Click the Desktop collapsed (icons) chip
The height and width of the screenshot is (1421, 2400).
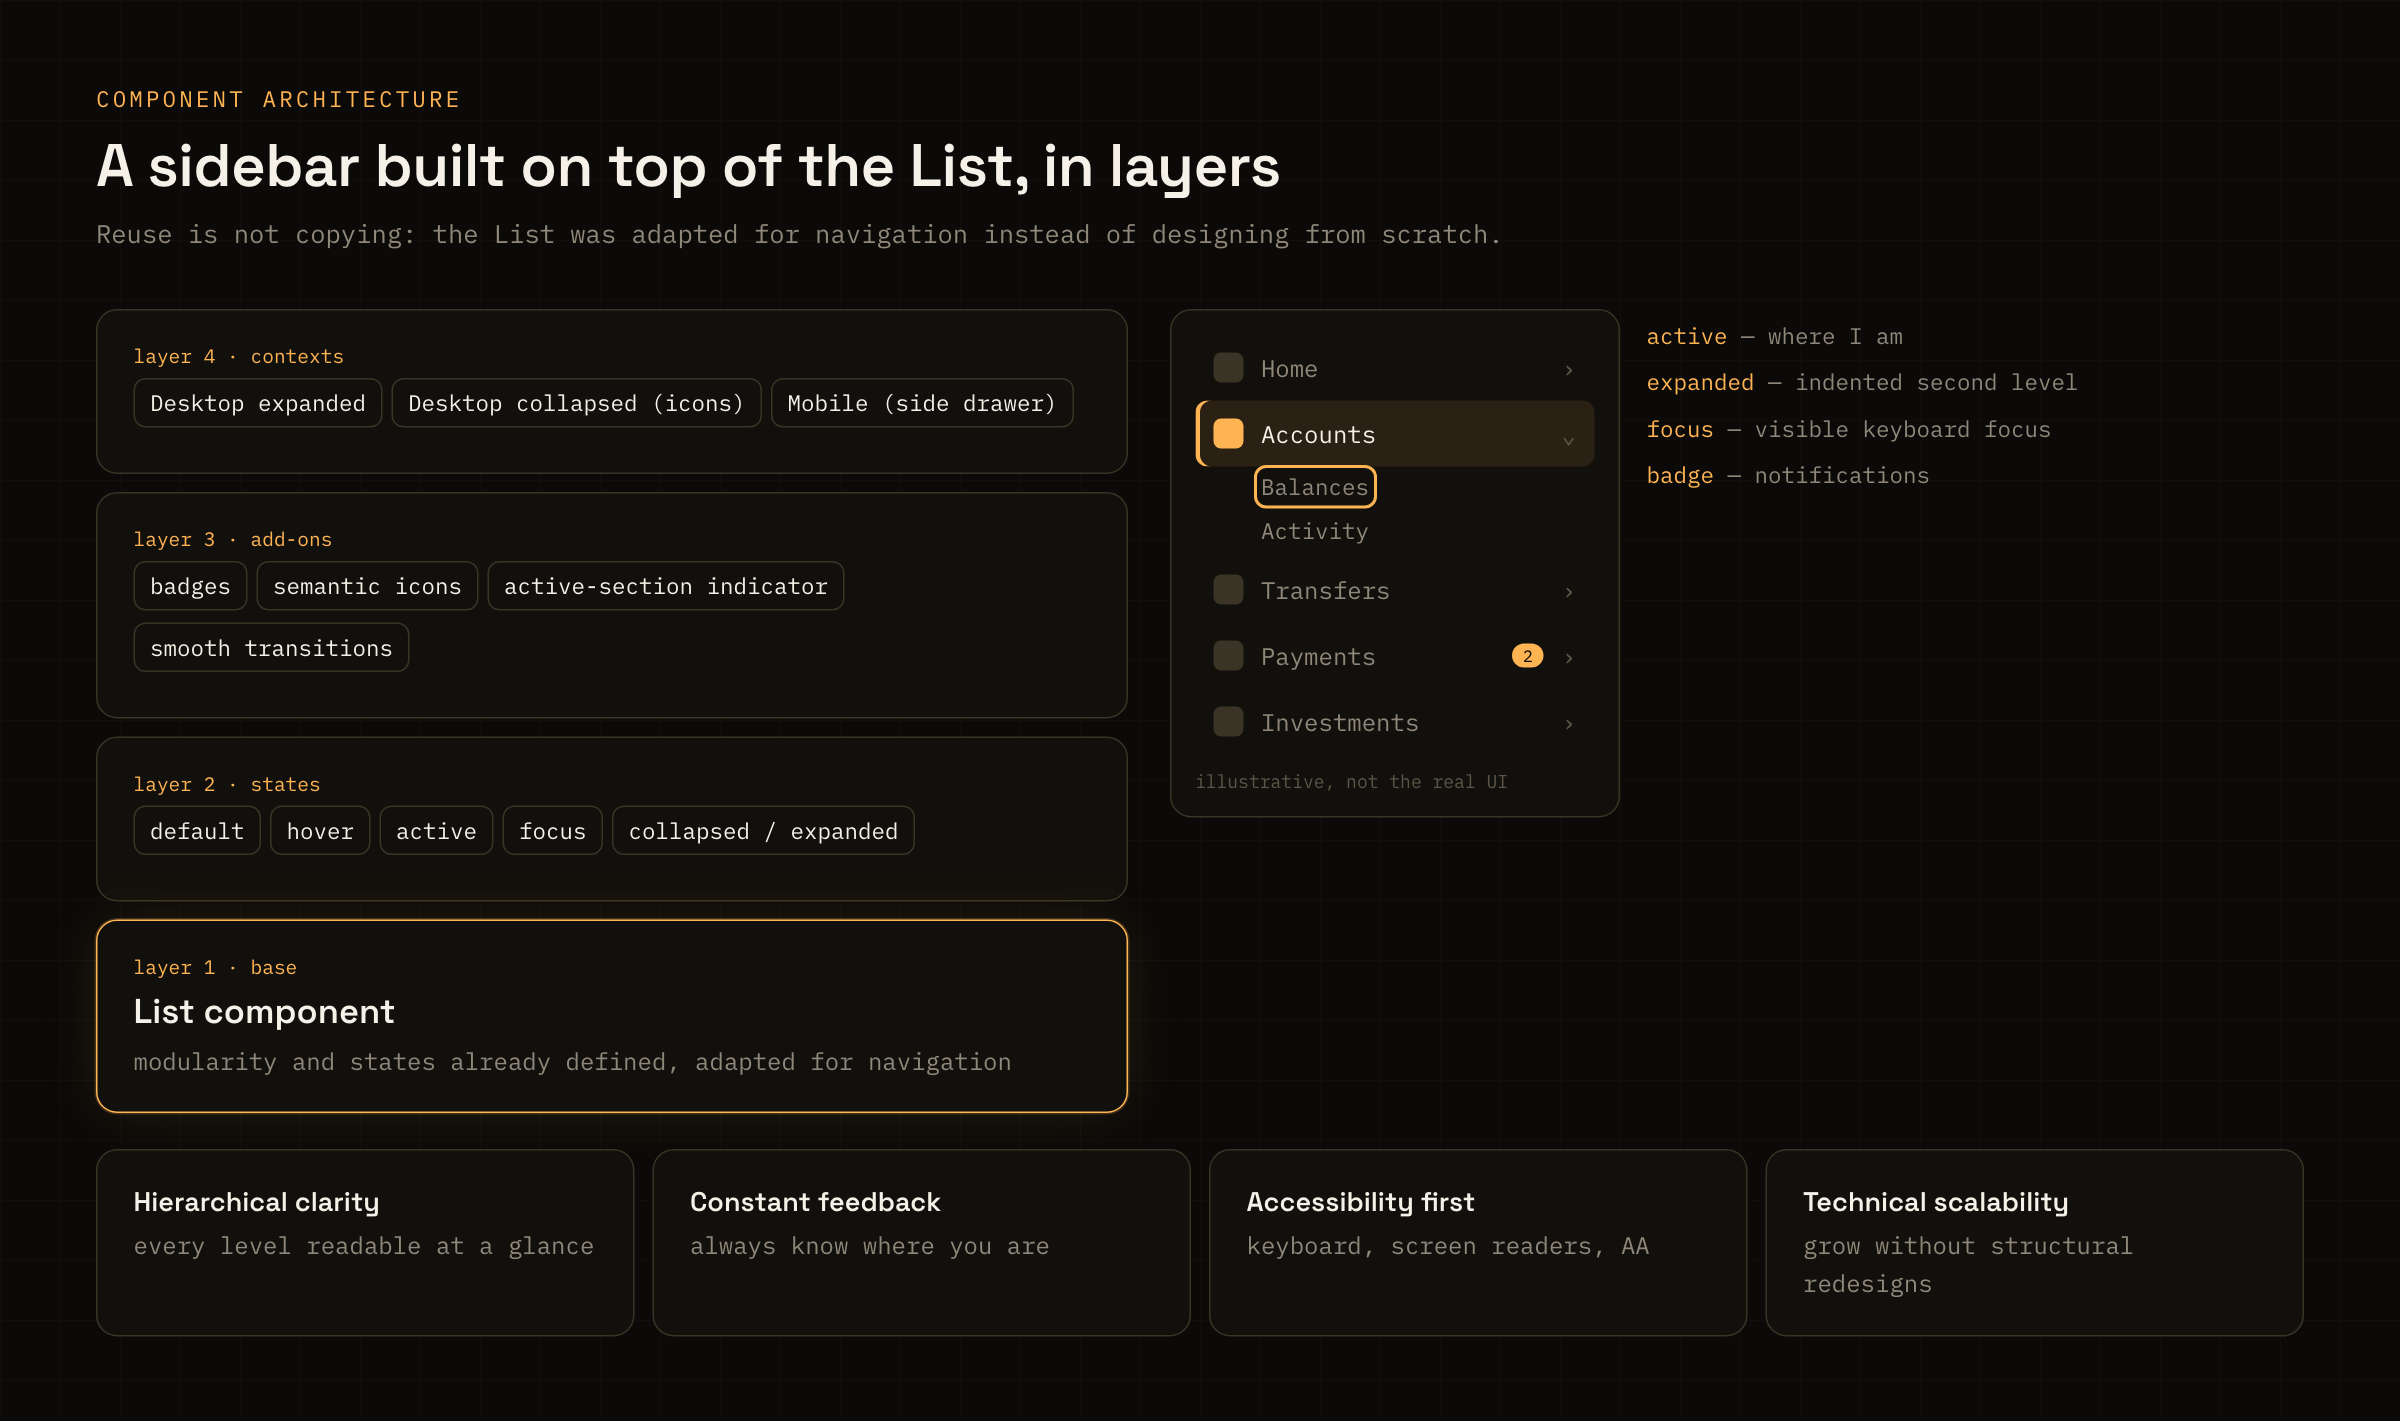click(576, 403)
